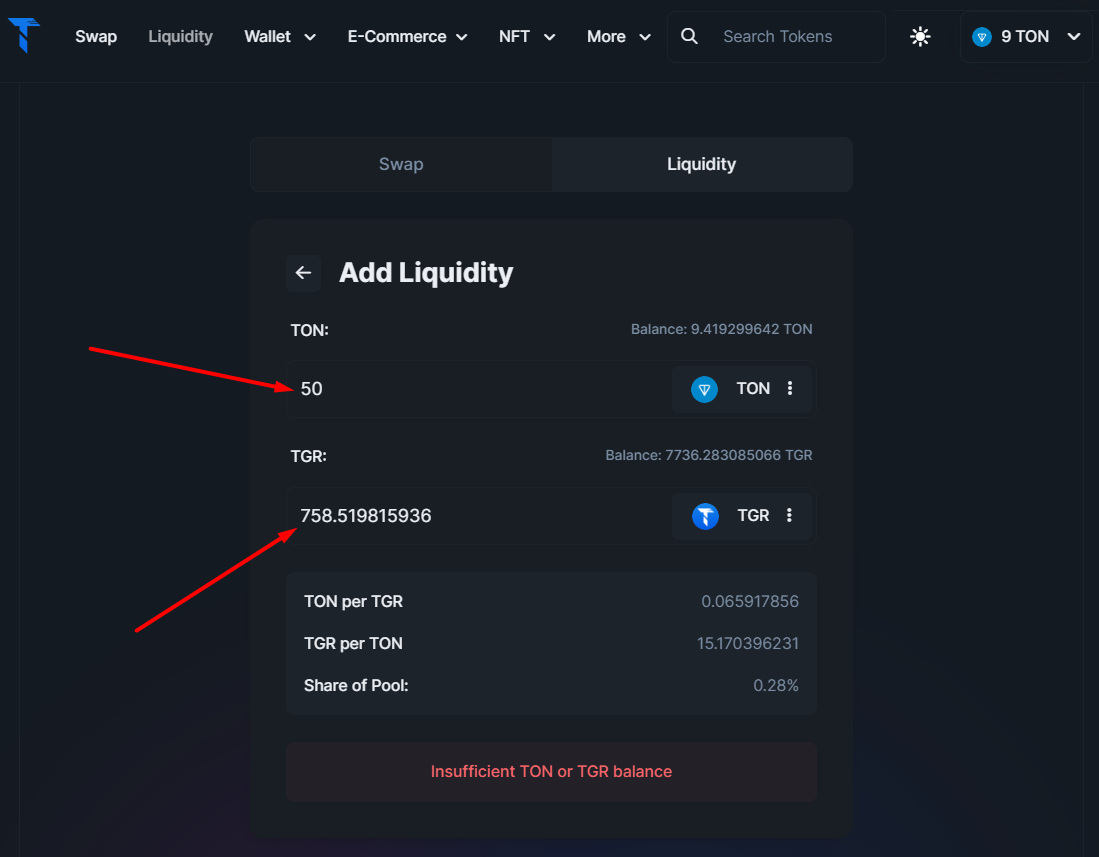Click the back arrow beside Add Liquidity
1099x857 pixels.
click(x=304, y=273)
